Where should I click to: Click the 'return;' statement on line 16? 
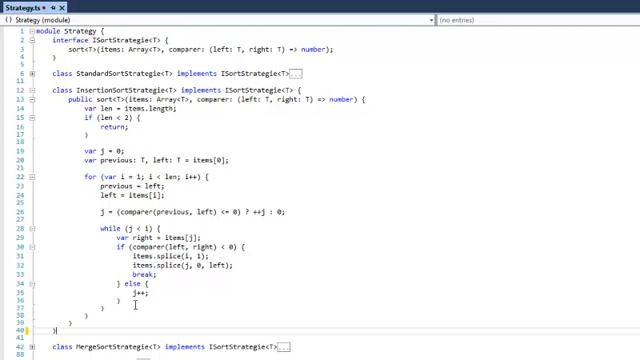click(114, 127)
